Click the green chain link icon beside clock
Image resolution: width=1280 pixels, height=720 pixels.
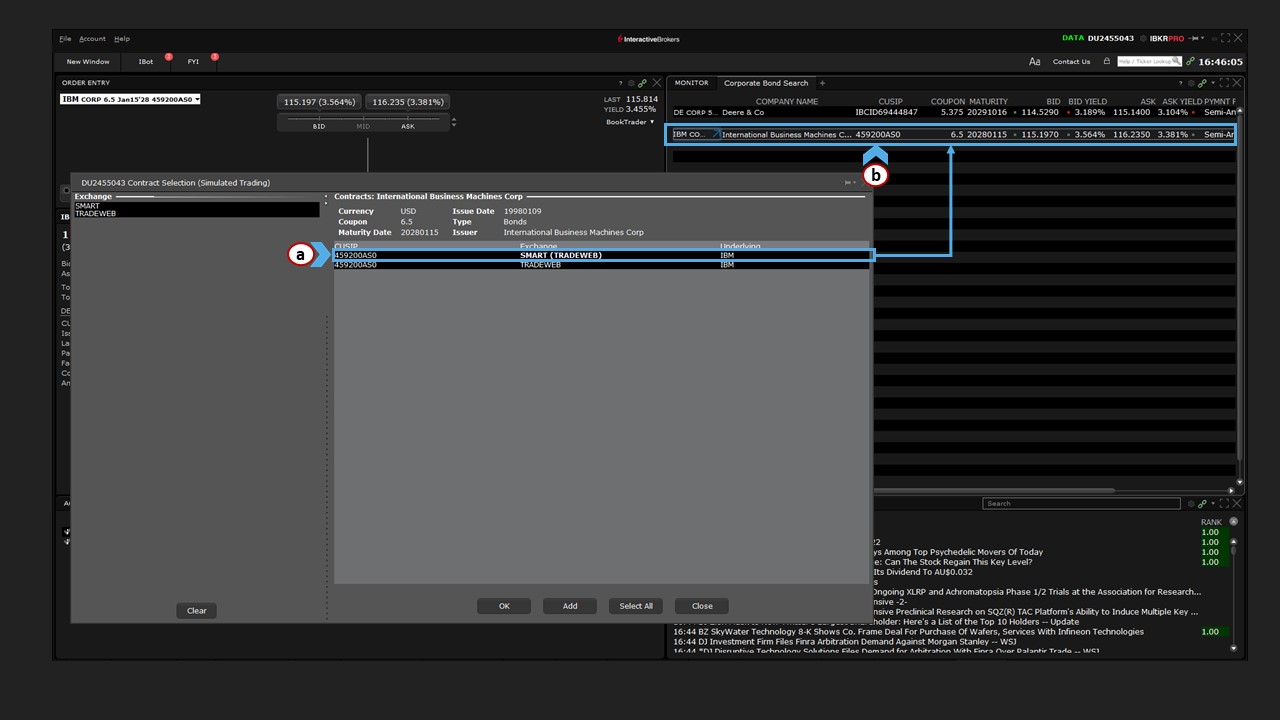tap(1190, 61)
